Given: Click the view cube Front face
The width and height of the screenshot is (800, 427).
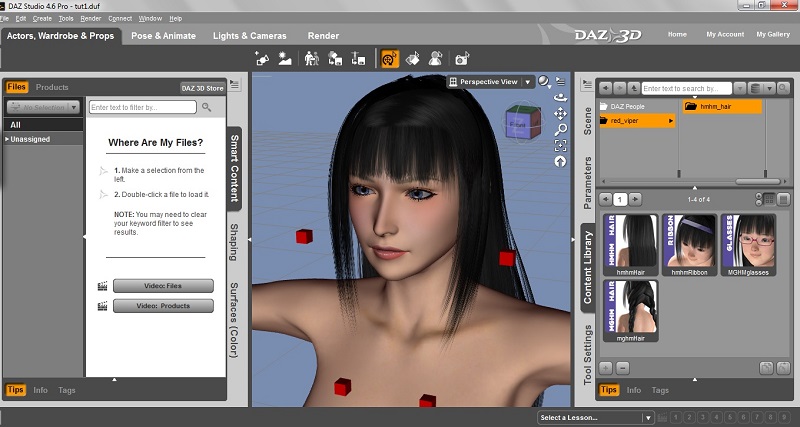Looking at the screenshot, I should coord(516,124).
